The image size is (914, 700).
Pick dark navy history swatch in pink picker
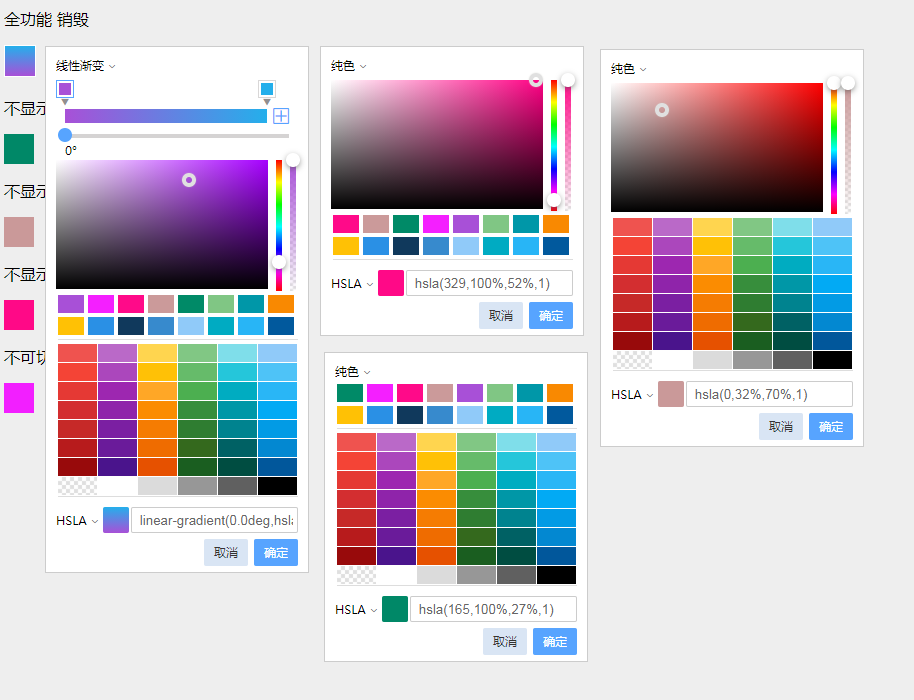[406, 246]
